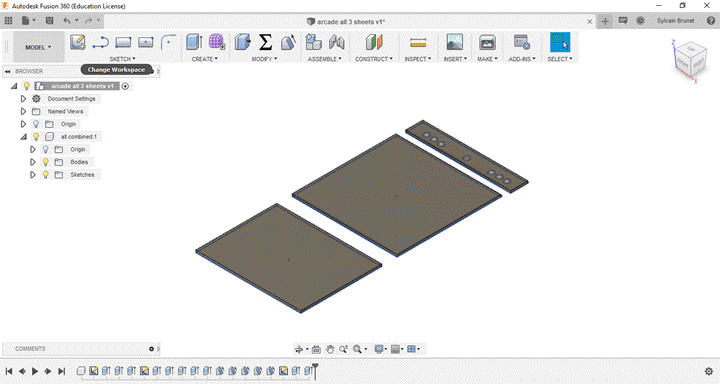Hide the Sketches folder lightbulb
720x384 pixels.
(45, 175)
